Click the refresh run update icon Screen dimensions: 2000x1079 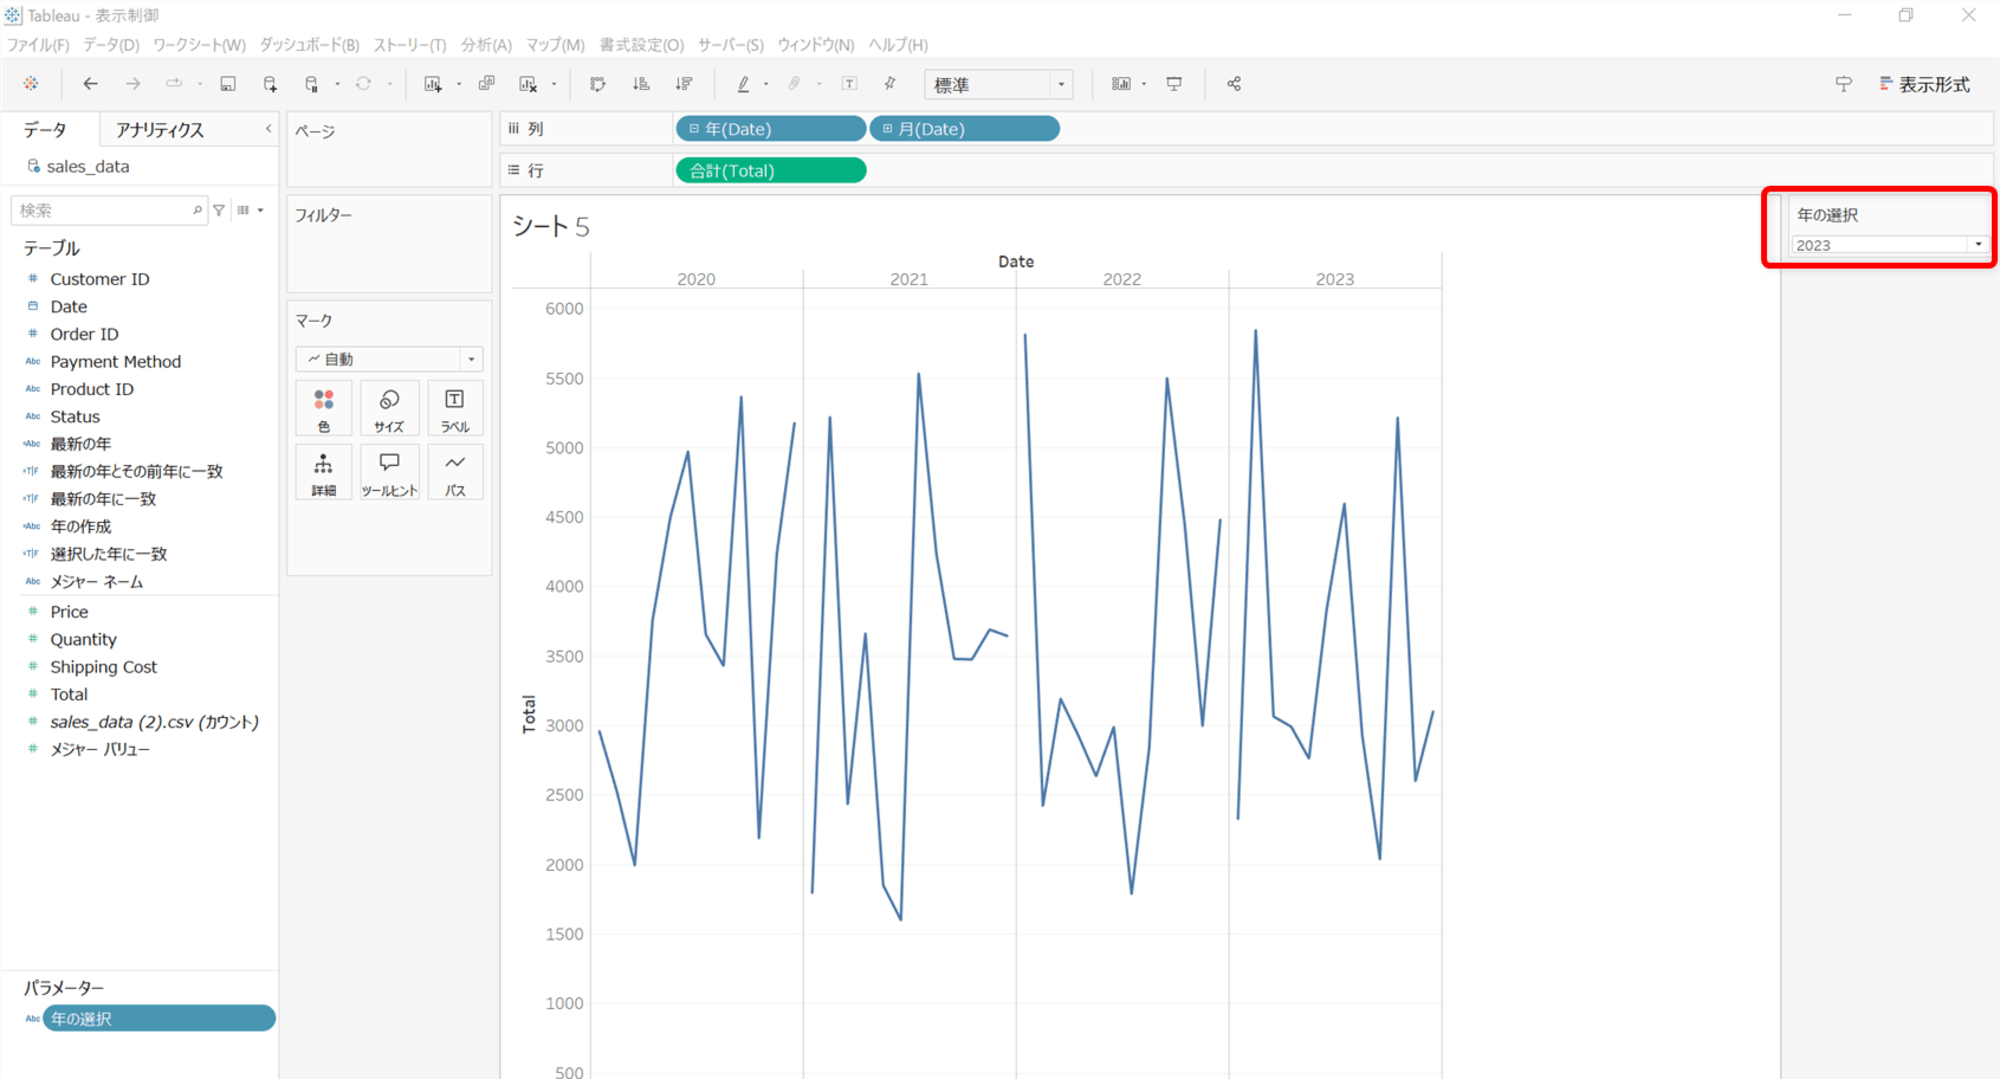click(x=363, y=84)
